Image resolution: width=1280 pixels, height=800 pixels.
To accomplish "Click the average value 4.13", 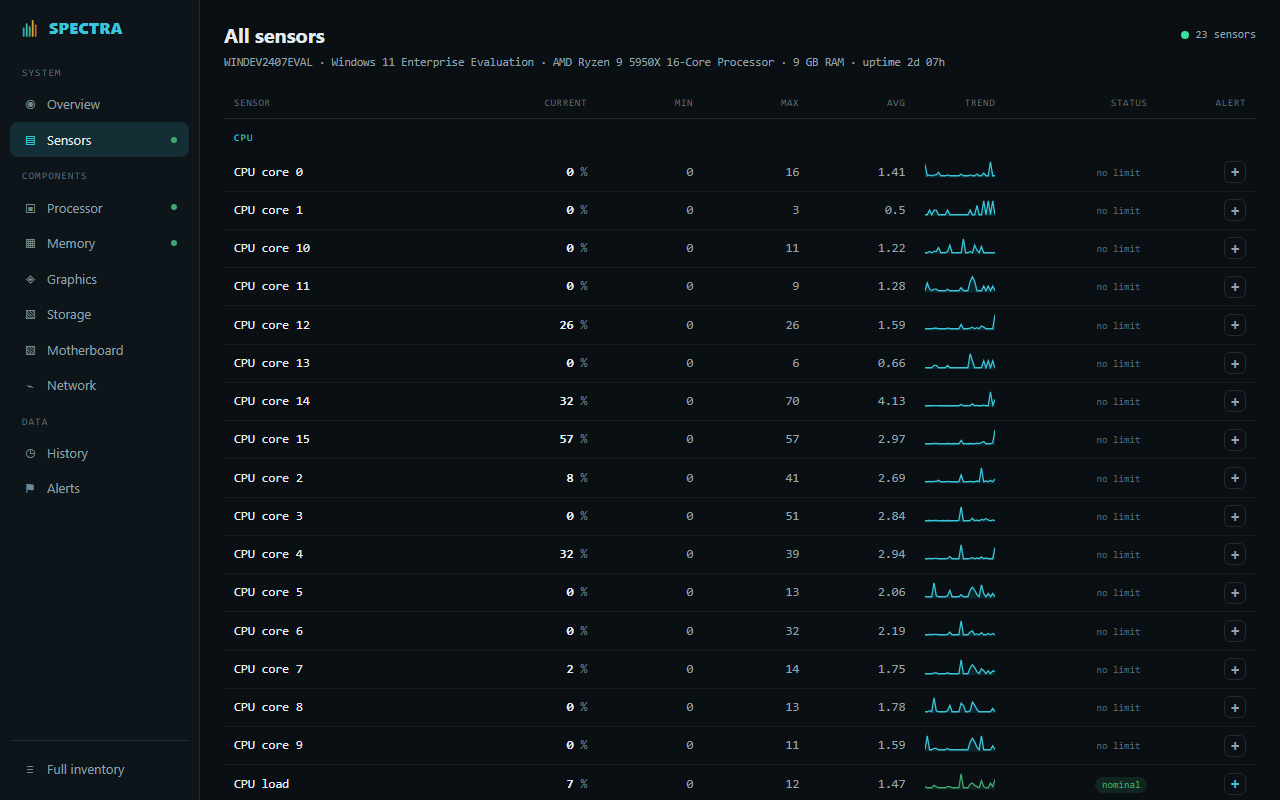I will [892, 401].
